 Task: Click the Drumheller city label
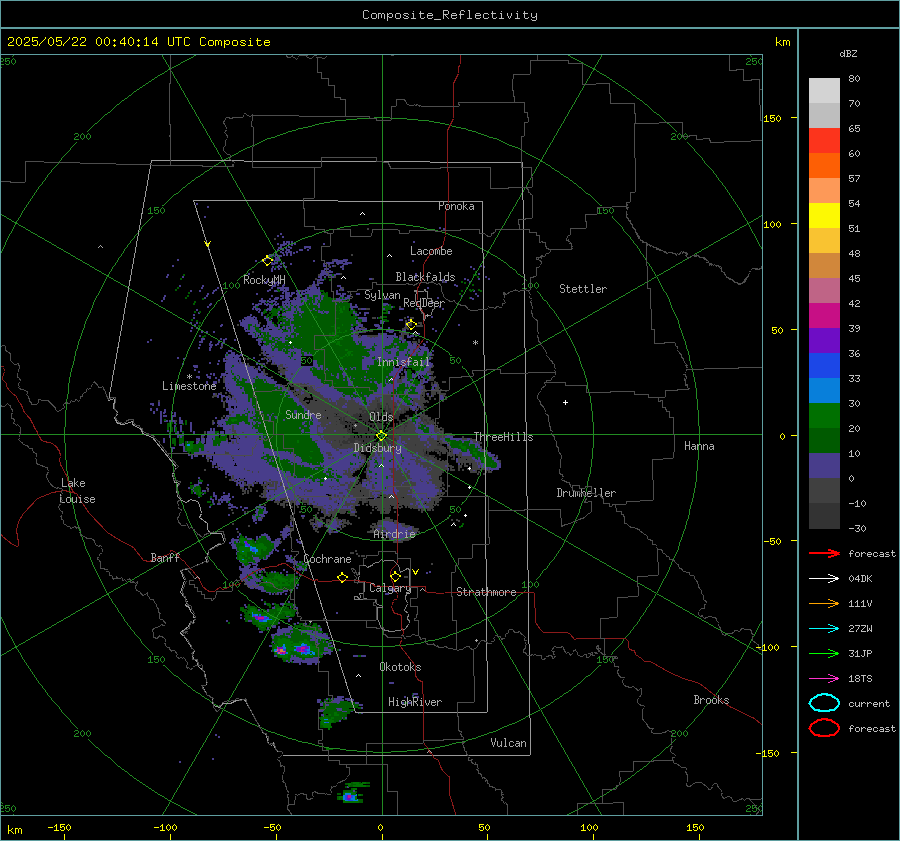586,493
